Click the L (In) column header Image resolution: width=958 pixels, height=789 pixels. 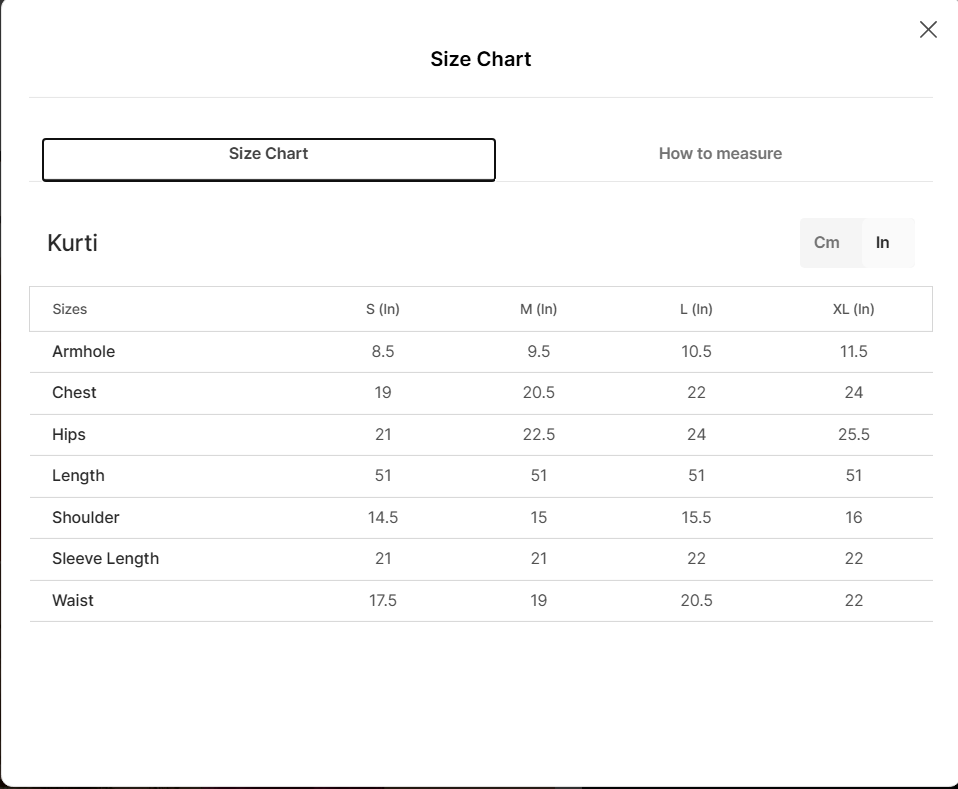click(696, 309)
